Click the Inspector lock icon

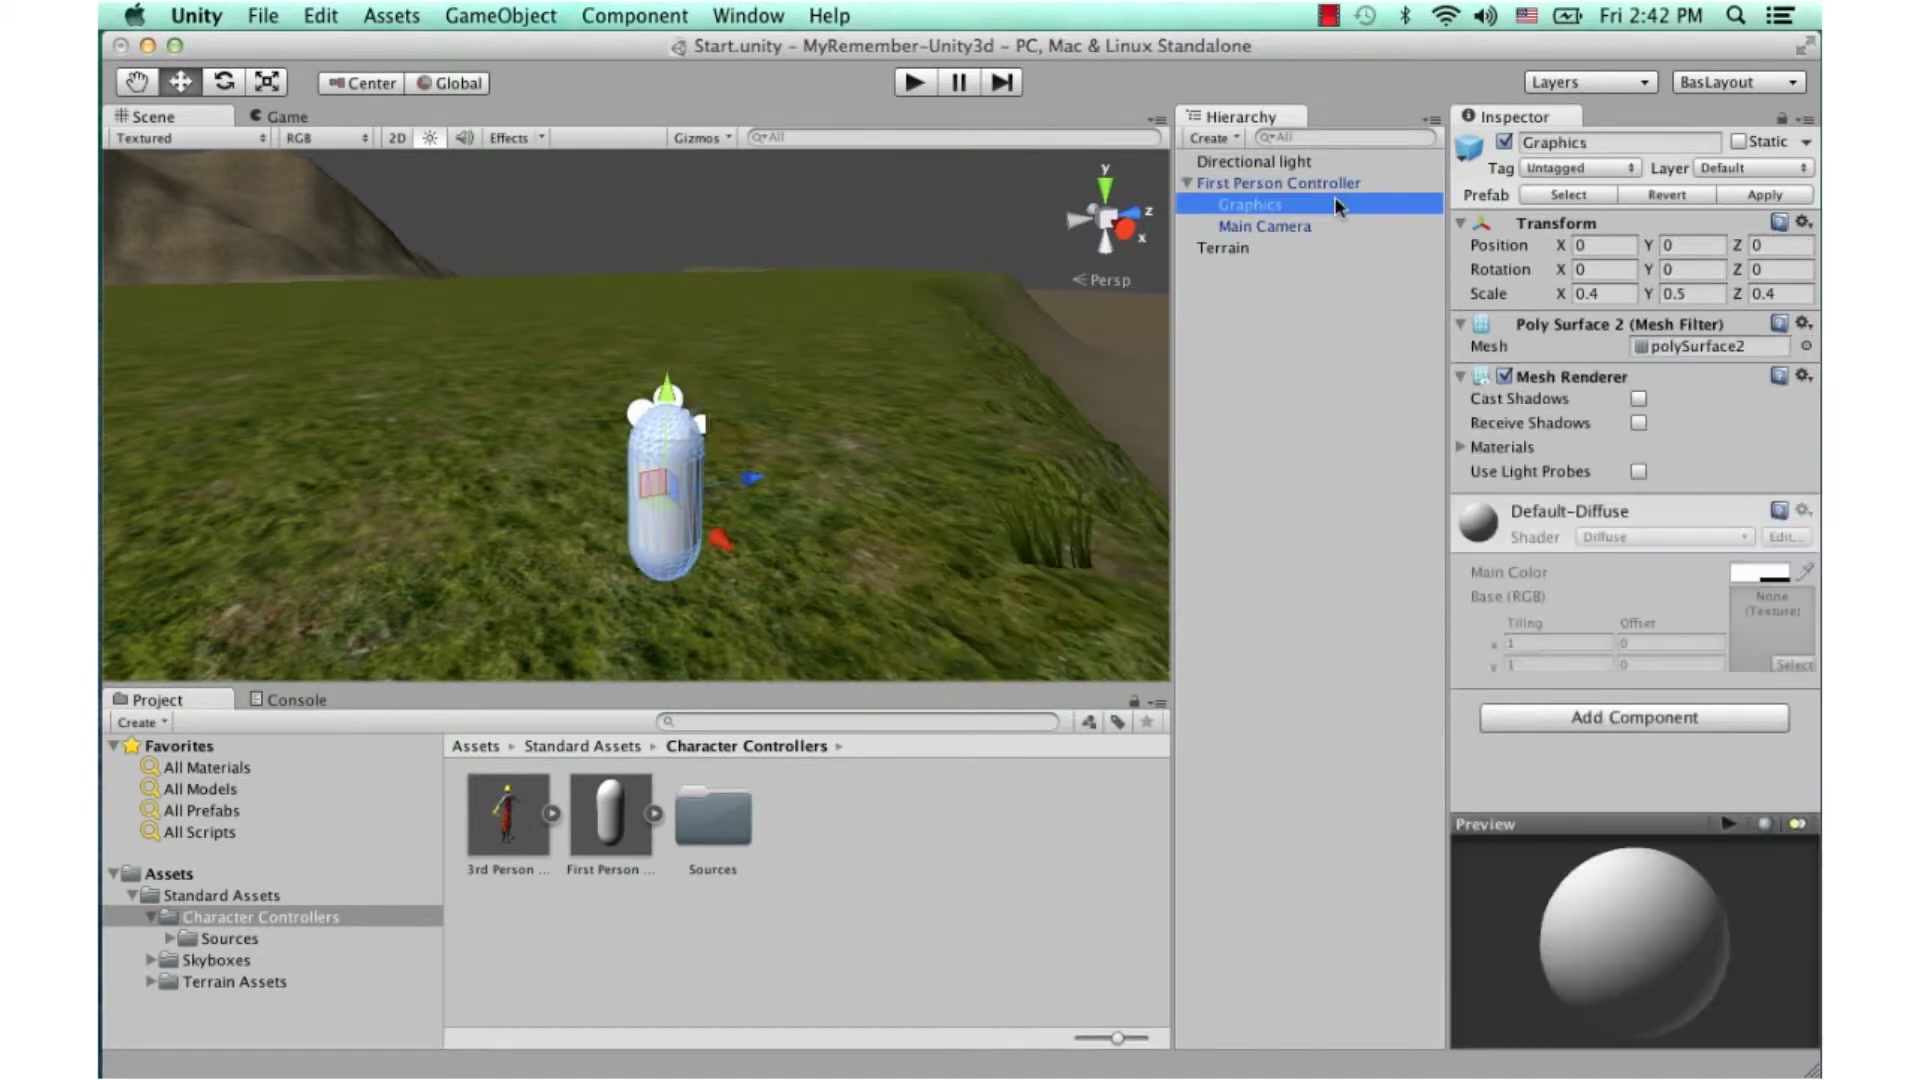click(x=1781, y=118)
